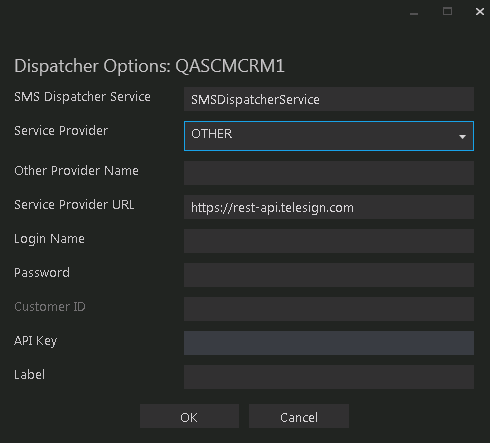Click into the Service Provider URL field

pyautogui.click(x=329, y=207)
